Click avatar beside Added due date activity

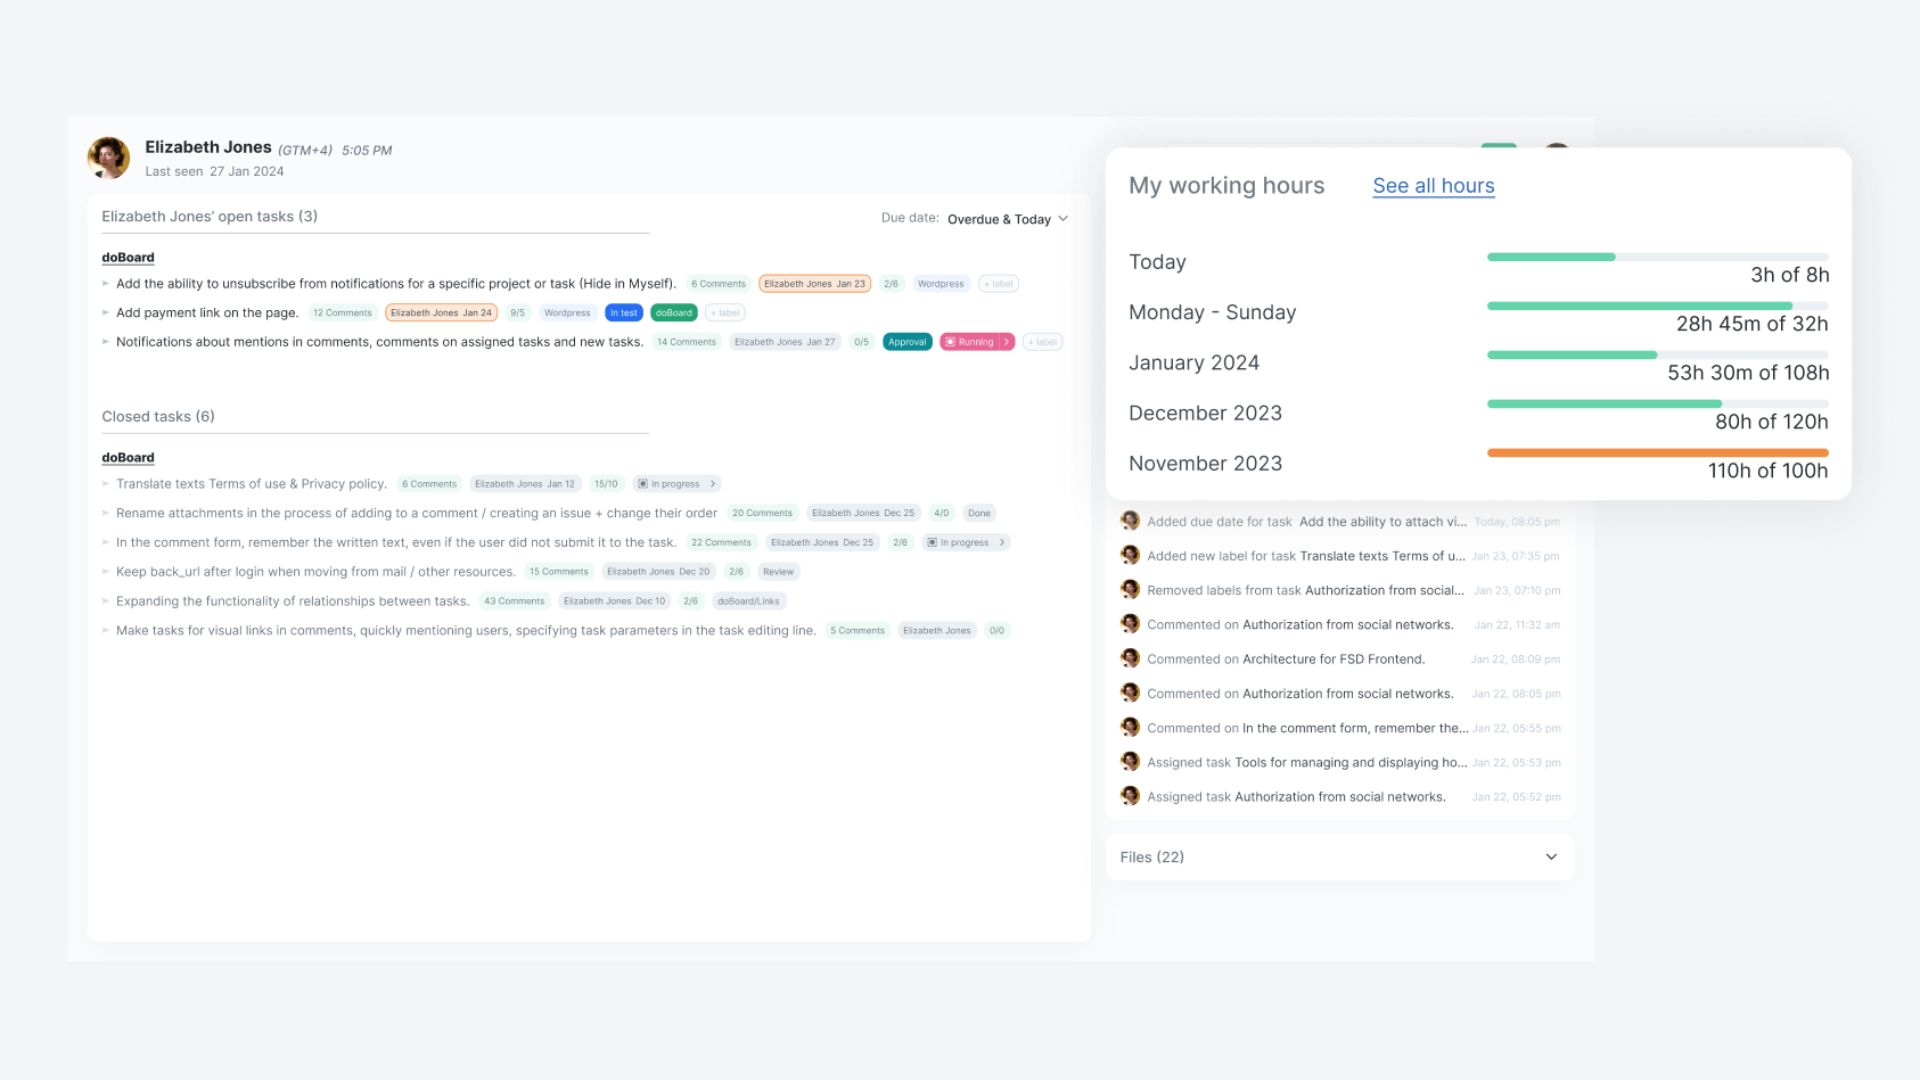(1130, 521)
